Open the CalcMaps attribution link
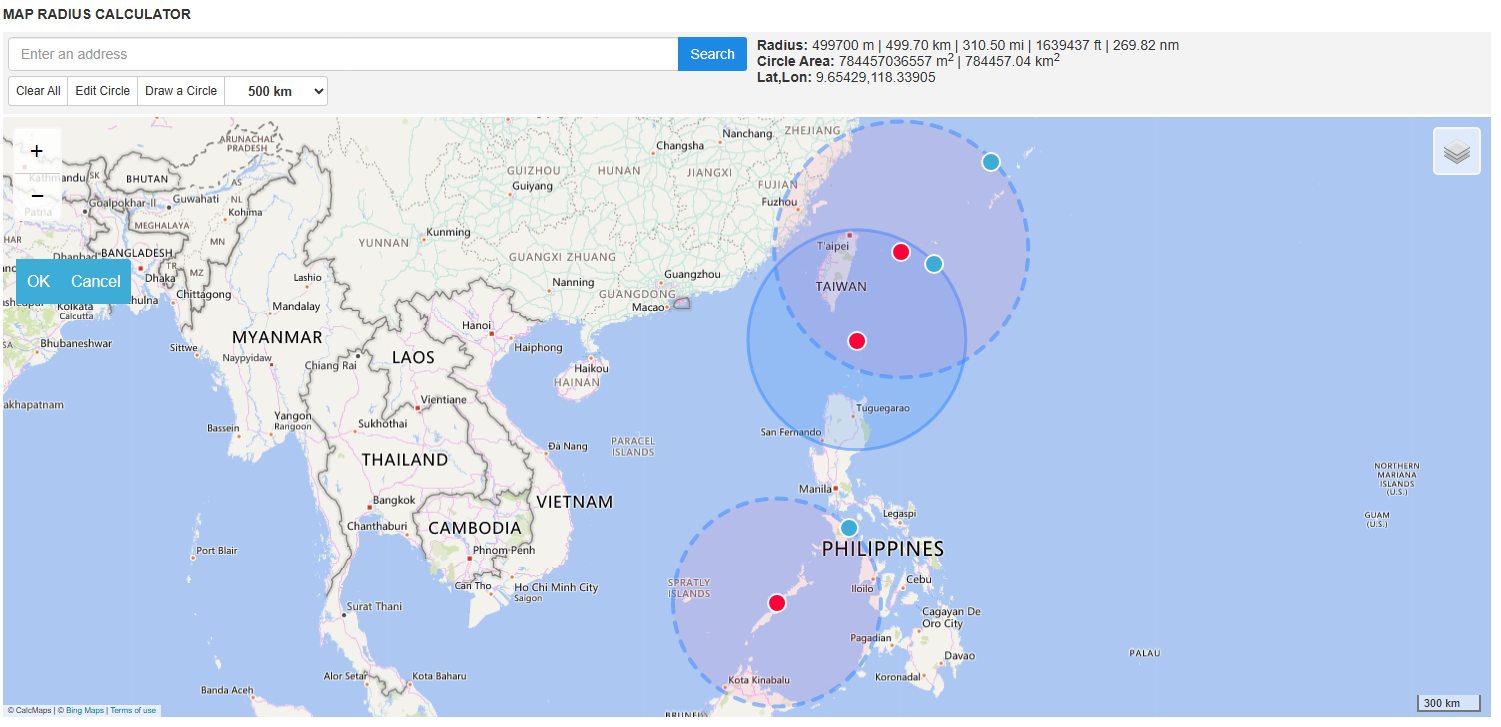The width and height of the screenshot is (1501, 727). tap(30, 711)
